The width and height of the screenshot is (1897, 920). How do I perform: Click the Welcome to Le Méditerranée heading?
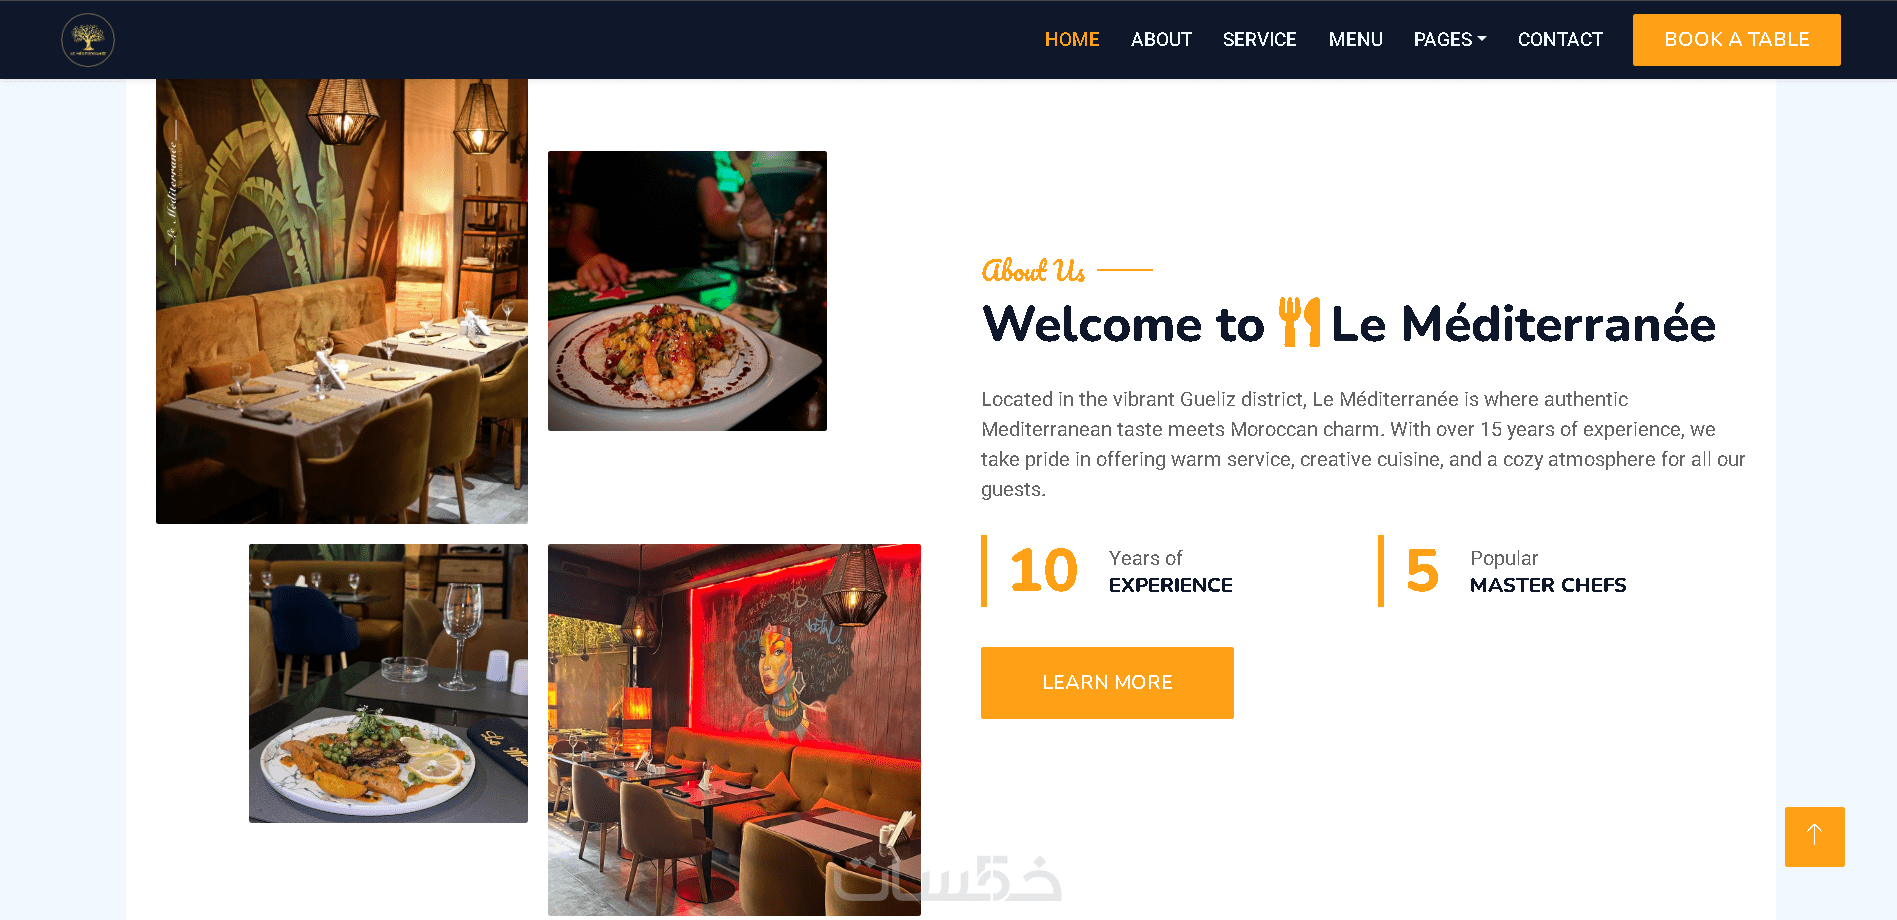coord(1349,323)
